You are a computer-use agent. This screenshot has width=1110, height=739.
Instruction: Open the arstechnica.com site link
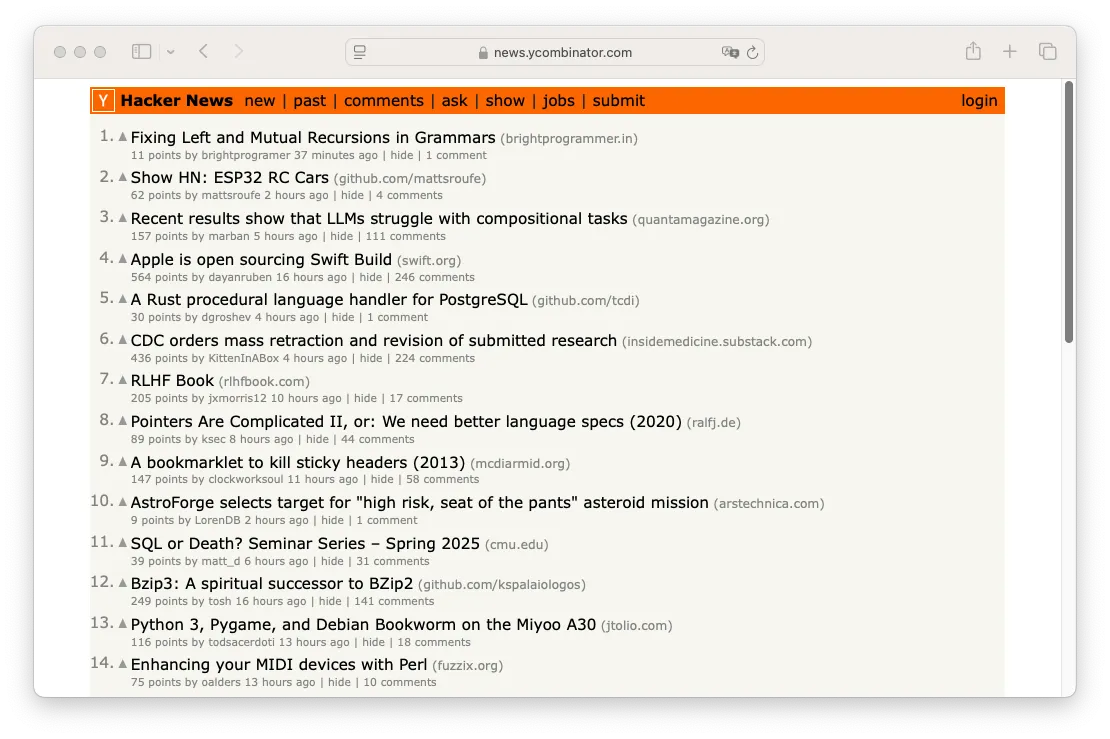point(769,503)
